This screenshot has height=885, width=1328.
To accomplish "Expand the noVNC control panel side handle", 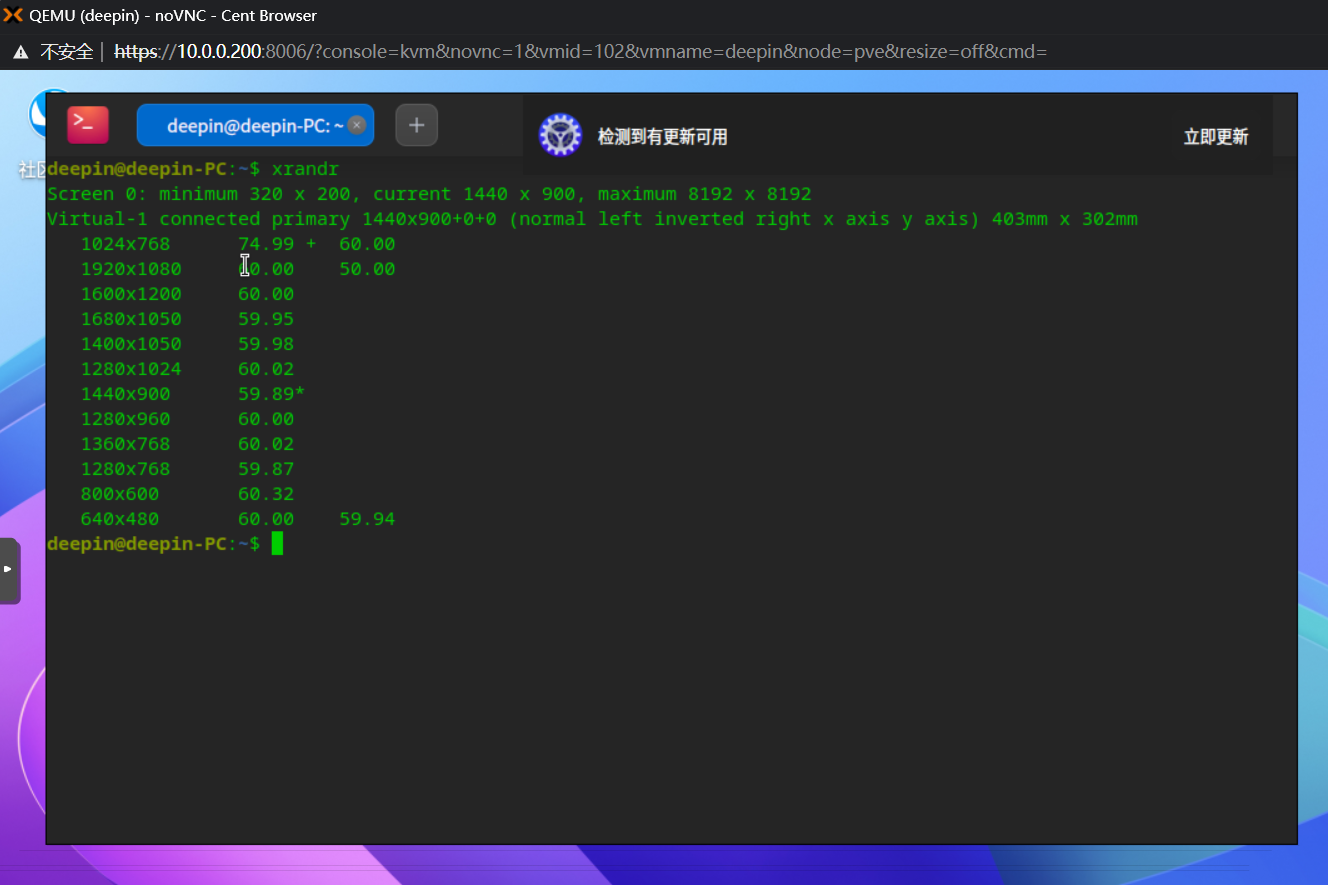I will coord(9,570).
